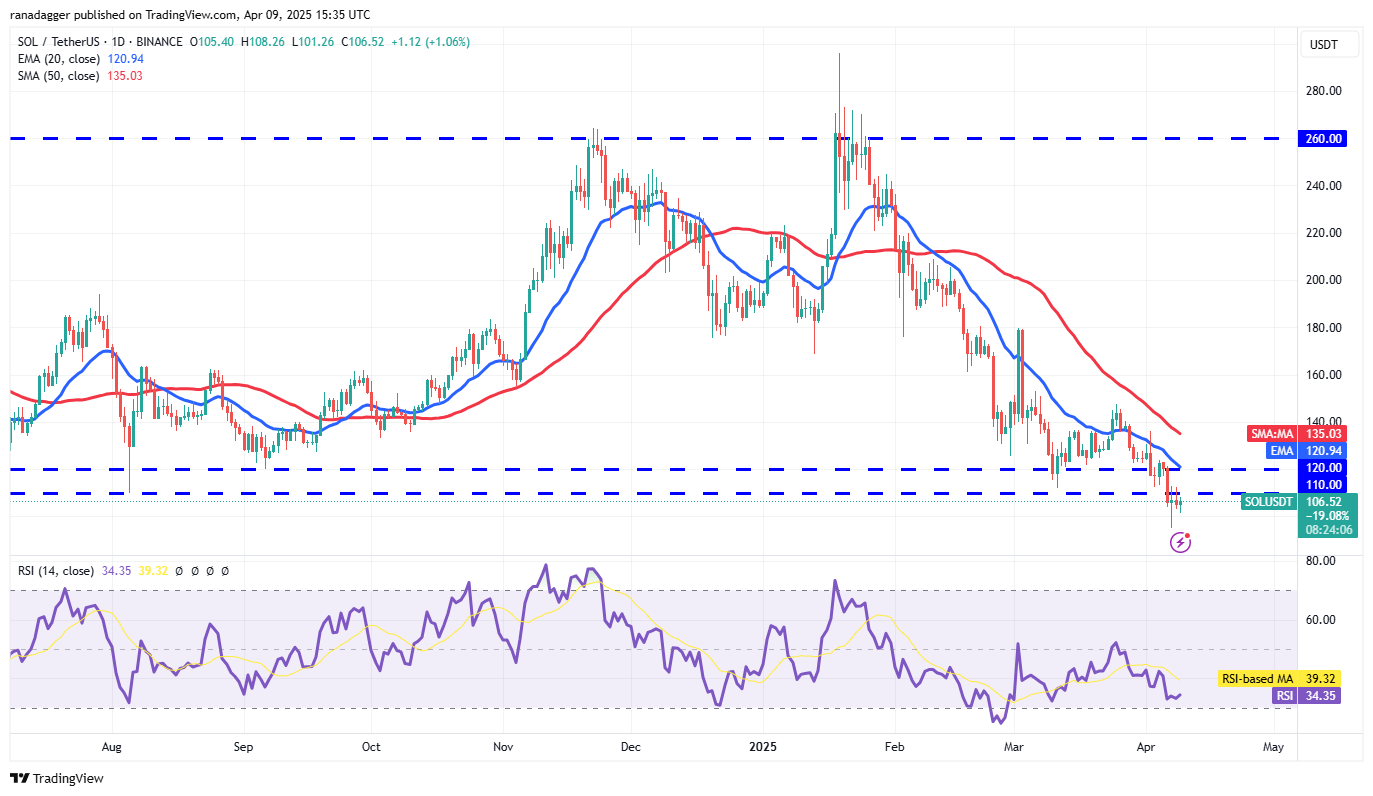Click the red notification dot on the lightning icon
1373x796 pixels.
click(x=1189, y=534)
